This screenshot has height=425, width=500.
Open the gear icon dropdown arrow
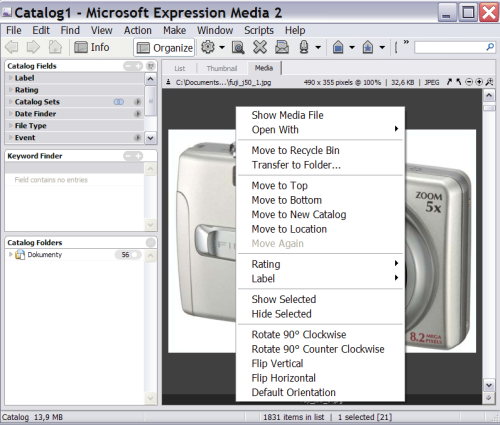tap(222, 48)
